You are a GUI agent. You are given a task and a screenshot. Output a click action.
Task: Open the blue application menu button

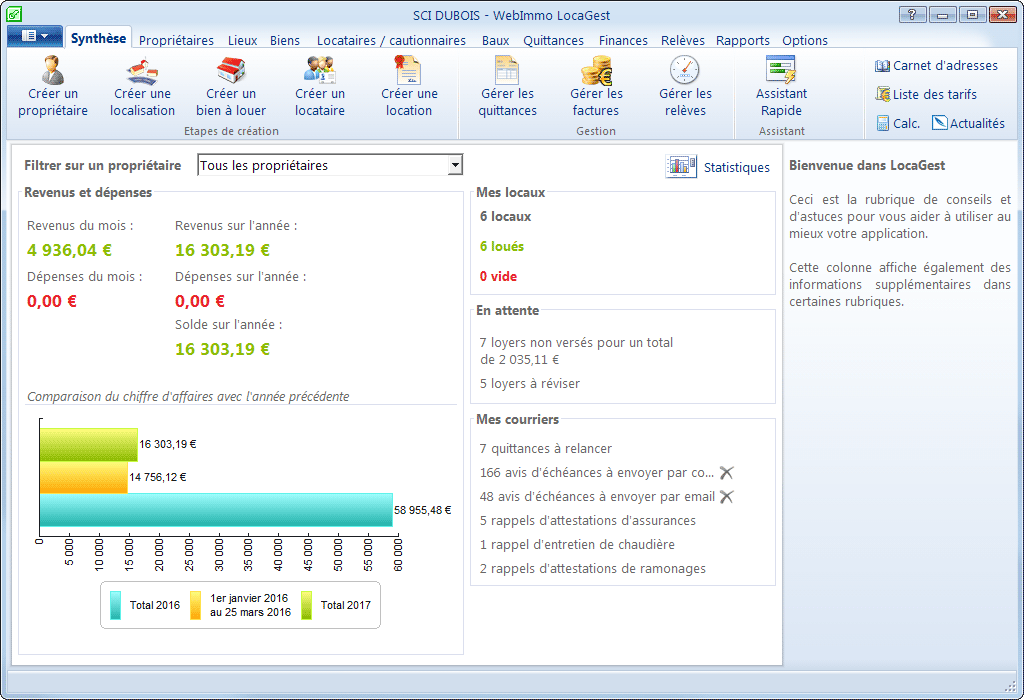35,36
